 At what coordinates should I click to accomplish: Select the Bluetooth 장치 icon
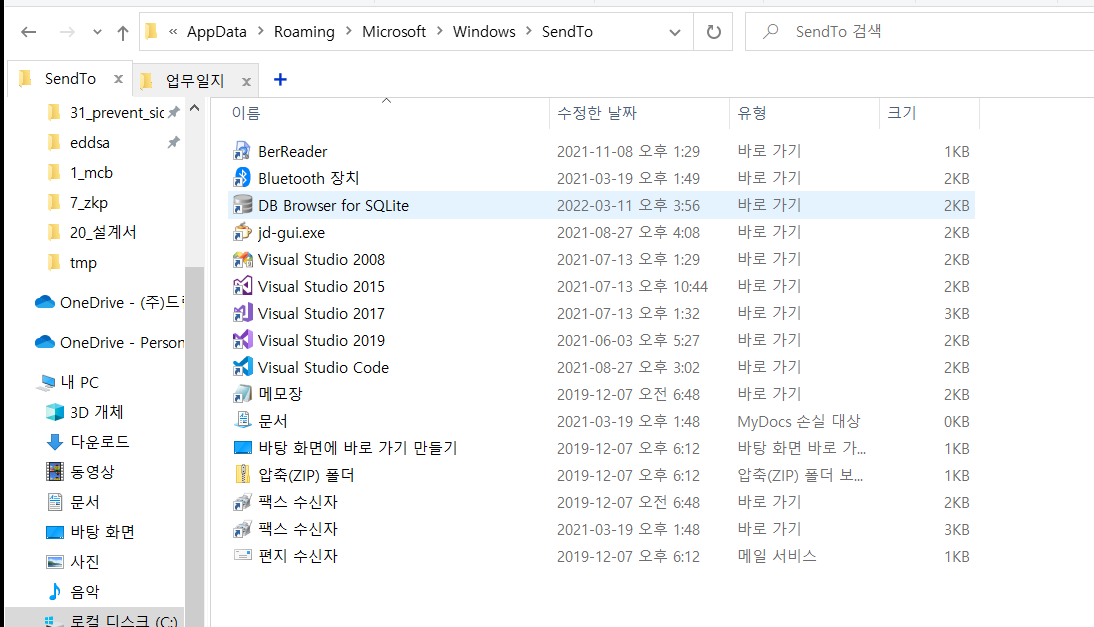click(x=242, y=178)
